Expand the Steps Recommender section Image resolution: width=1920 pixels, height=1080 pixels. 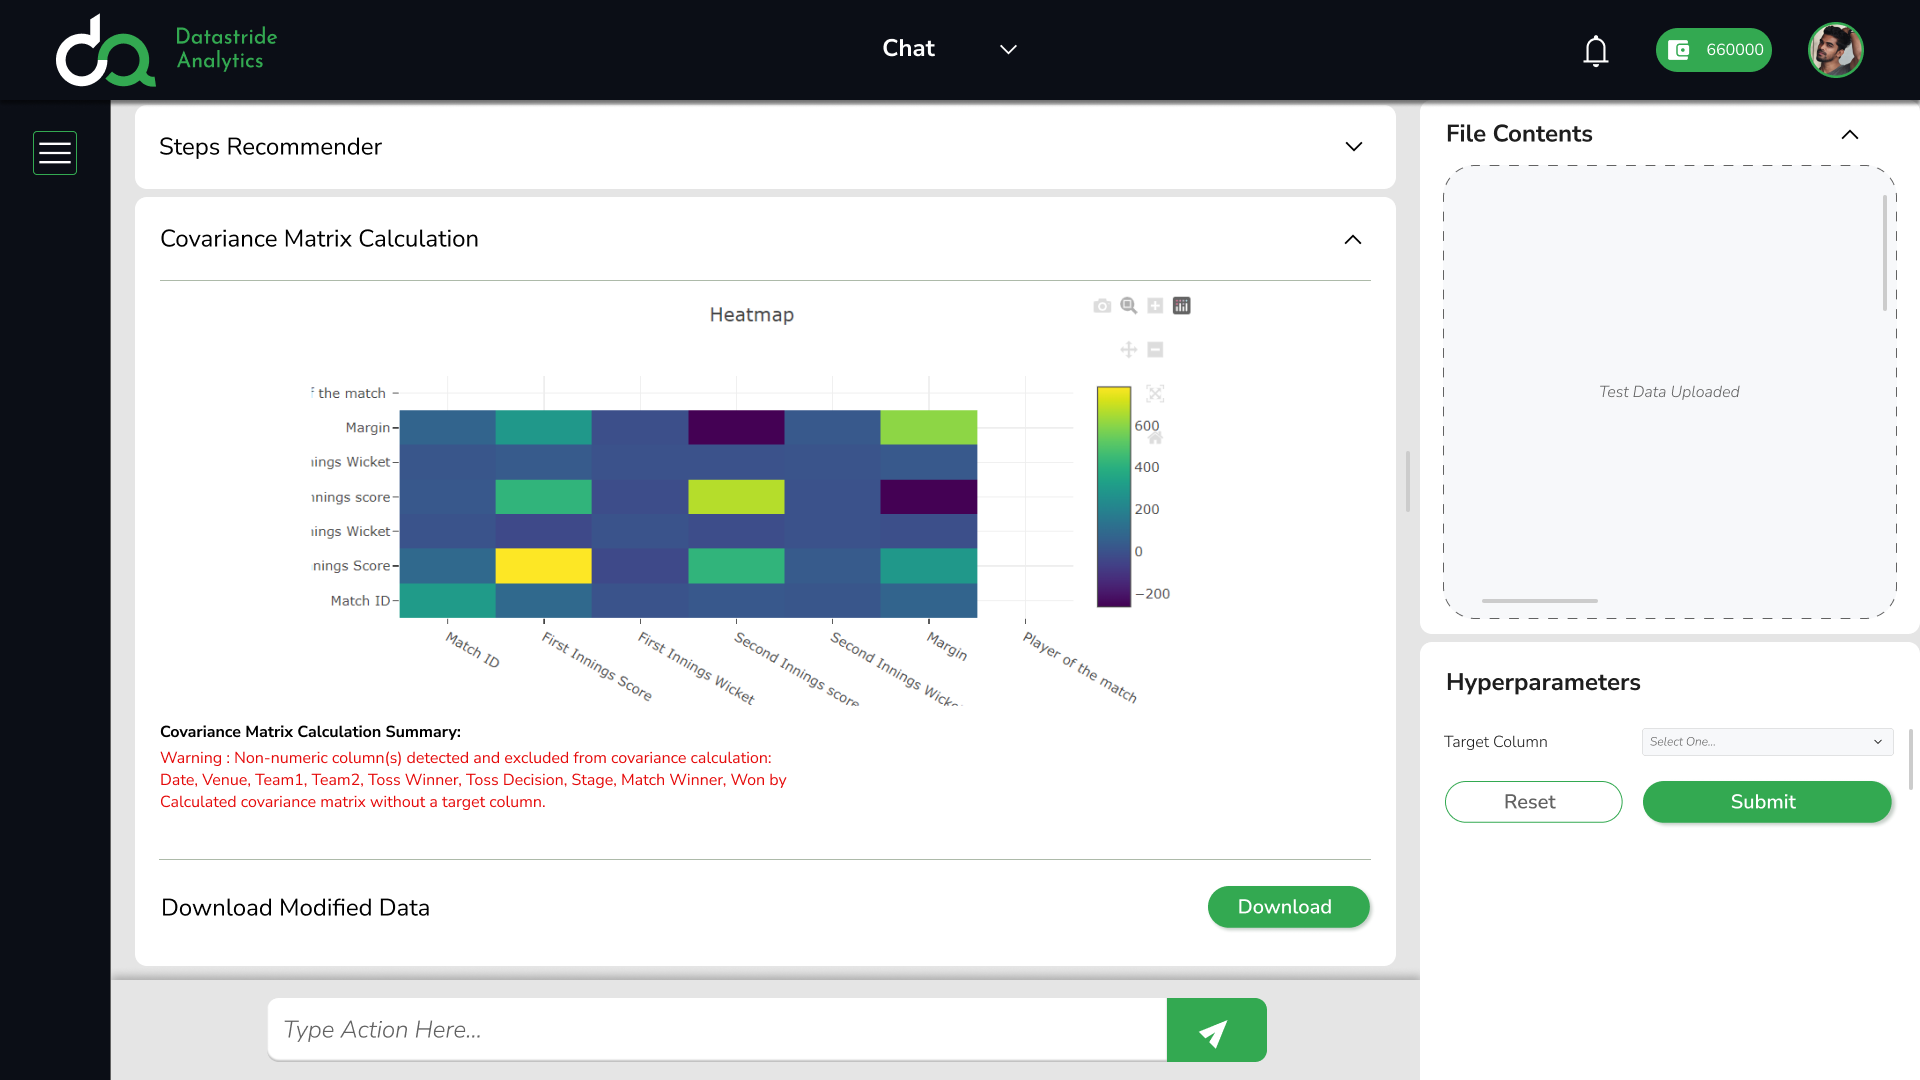[1354, 146]
